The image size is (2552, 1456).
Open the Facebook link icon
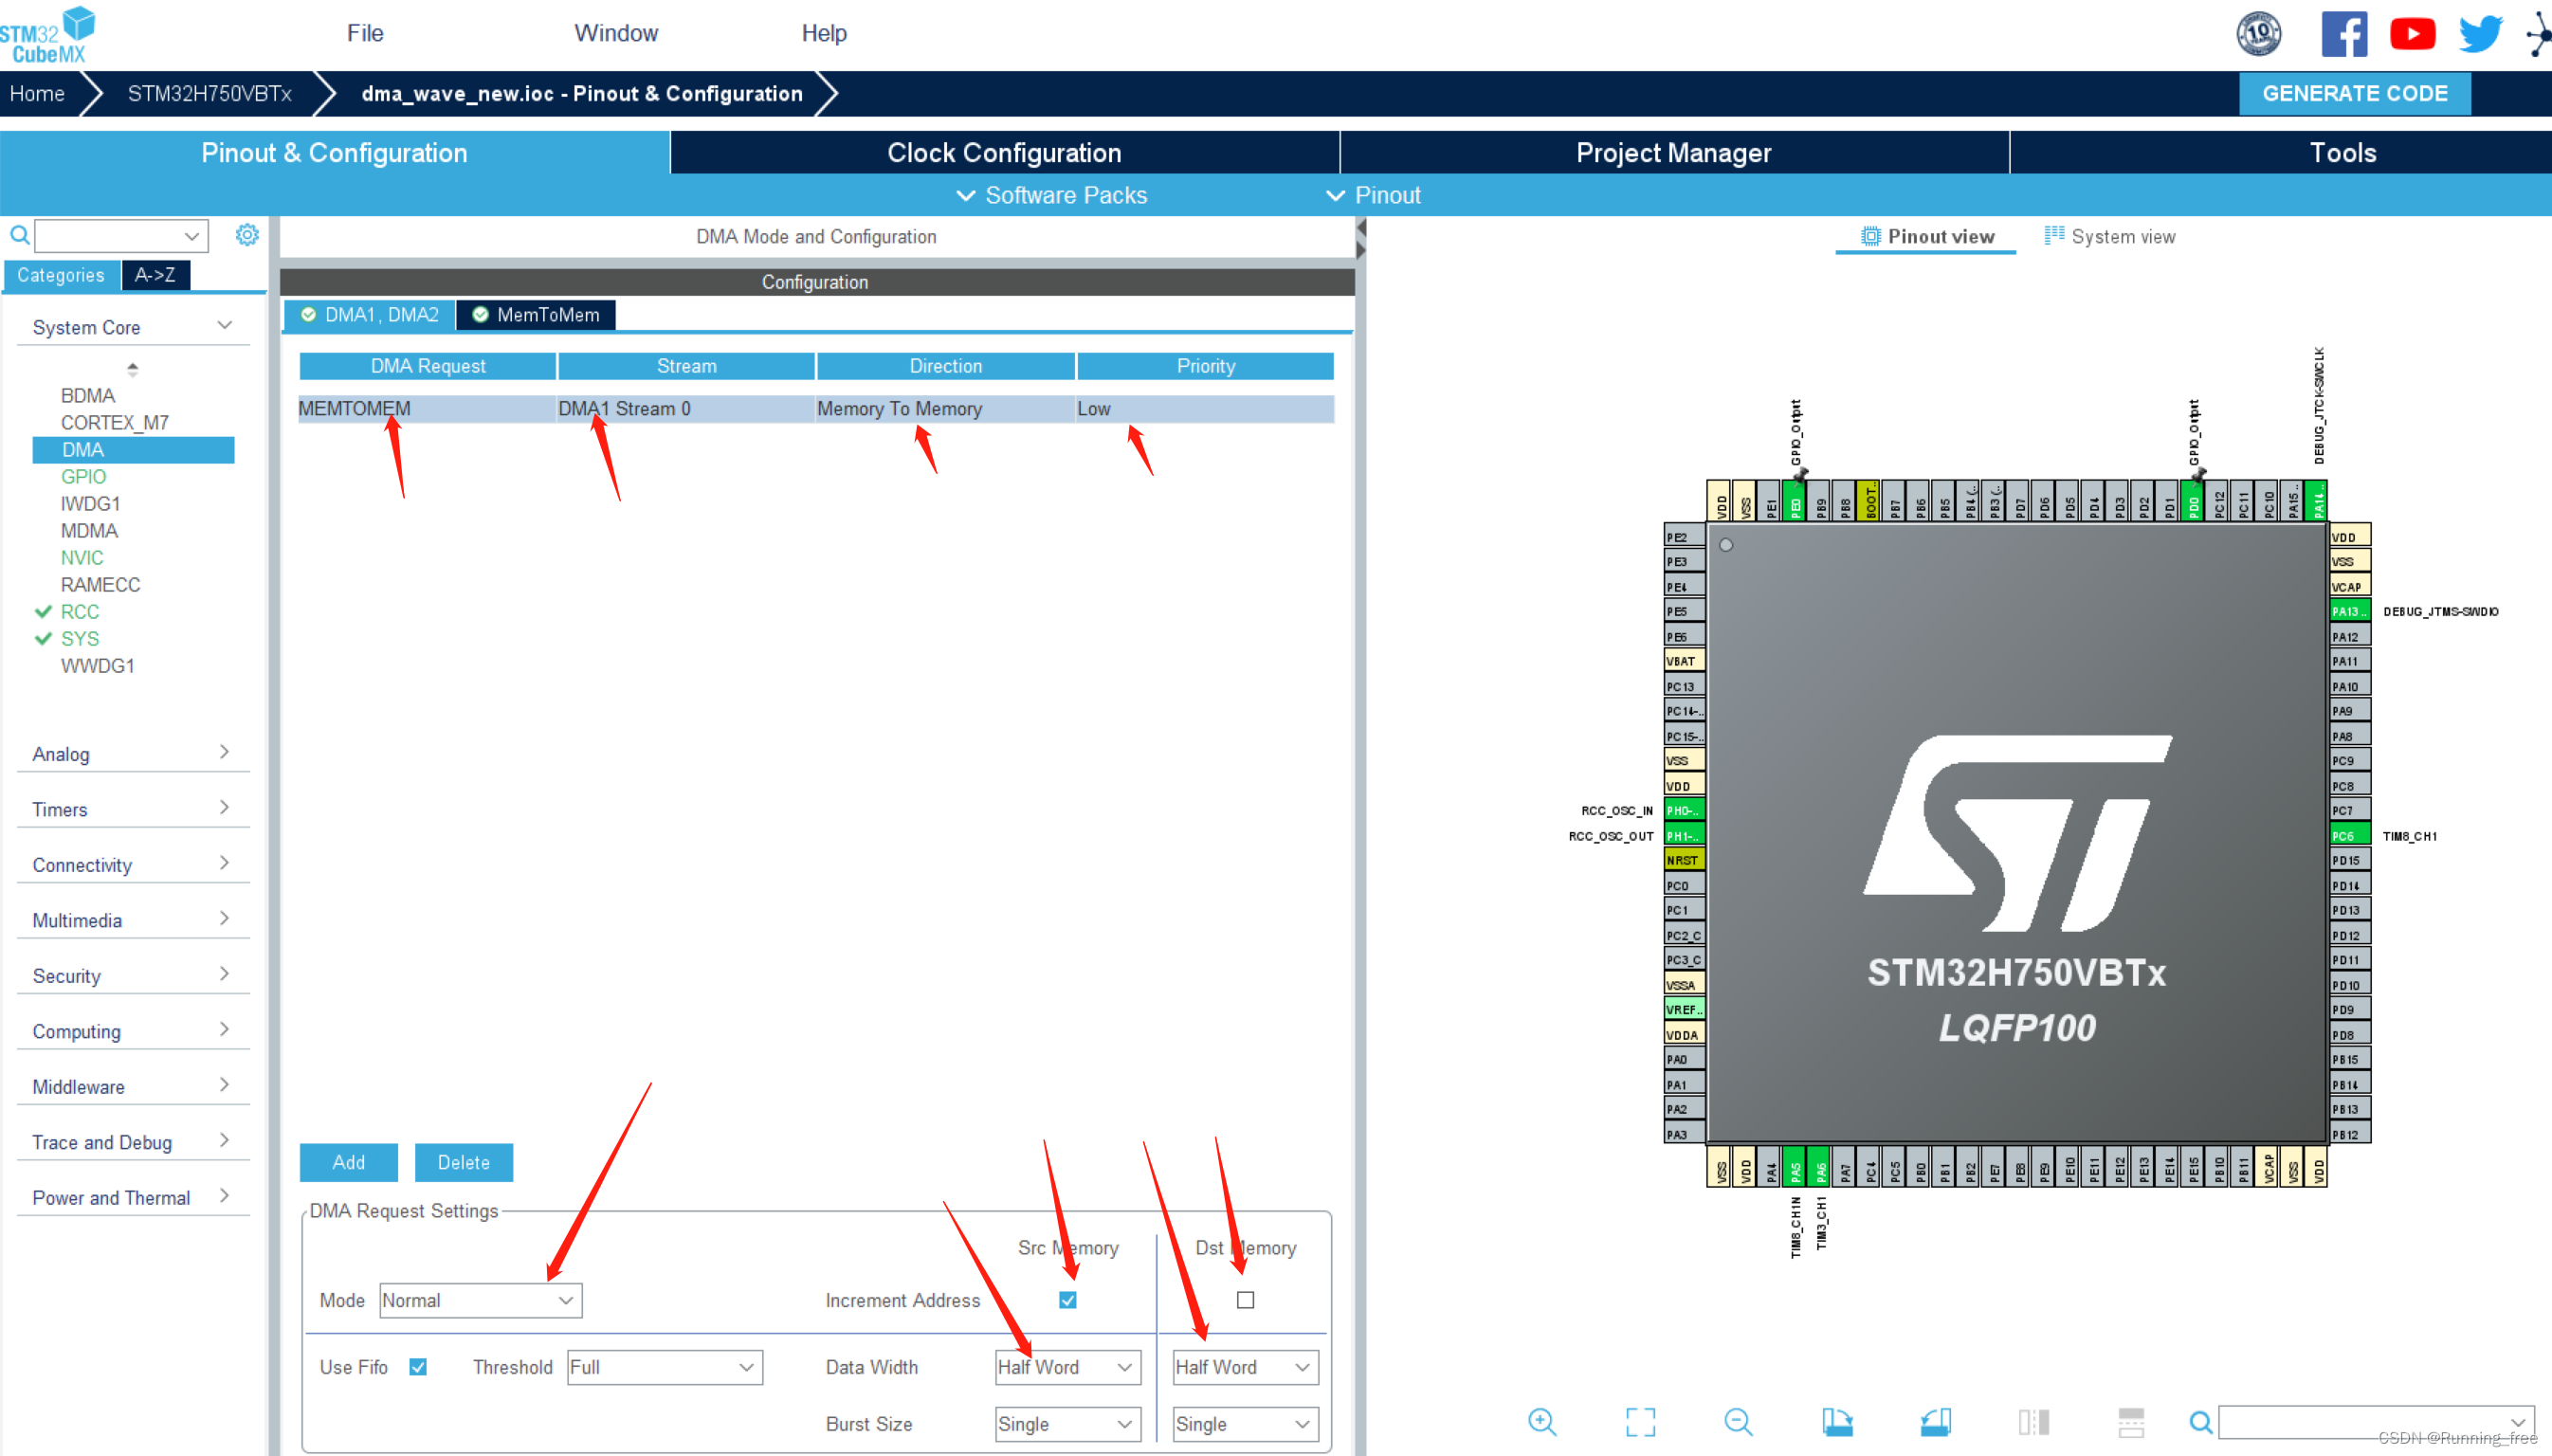2343,34
